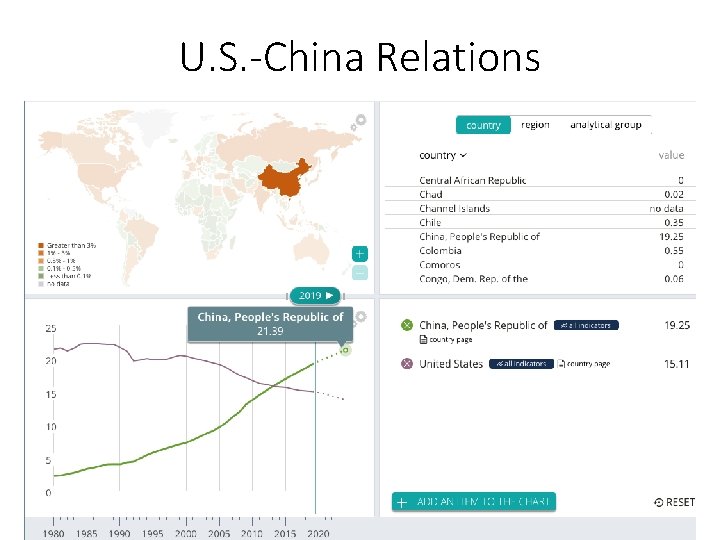
Task: Select Congo, Dem. Rep. of the row
Action: tap(540, 279)
